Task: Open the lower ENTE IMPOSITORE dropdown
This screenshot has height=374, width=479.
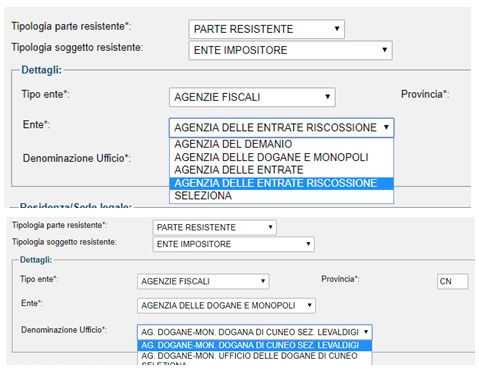Action: click(x=233, y=244)
